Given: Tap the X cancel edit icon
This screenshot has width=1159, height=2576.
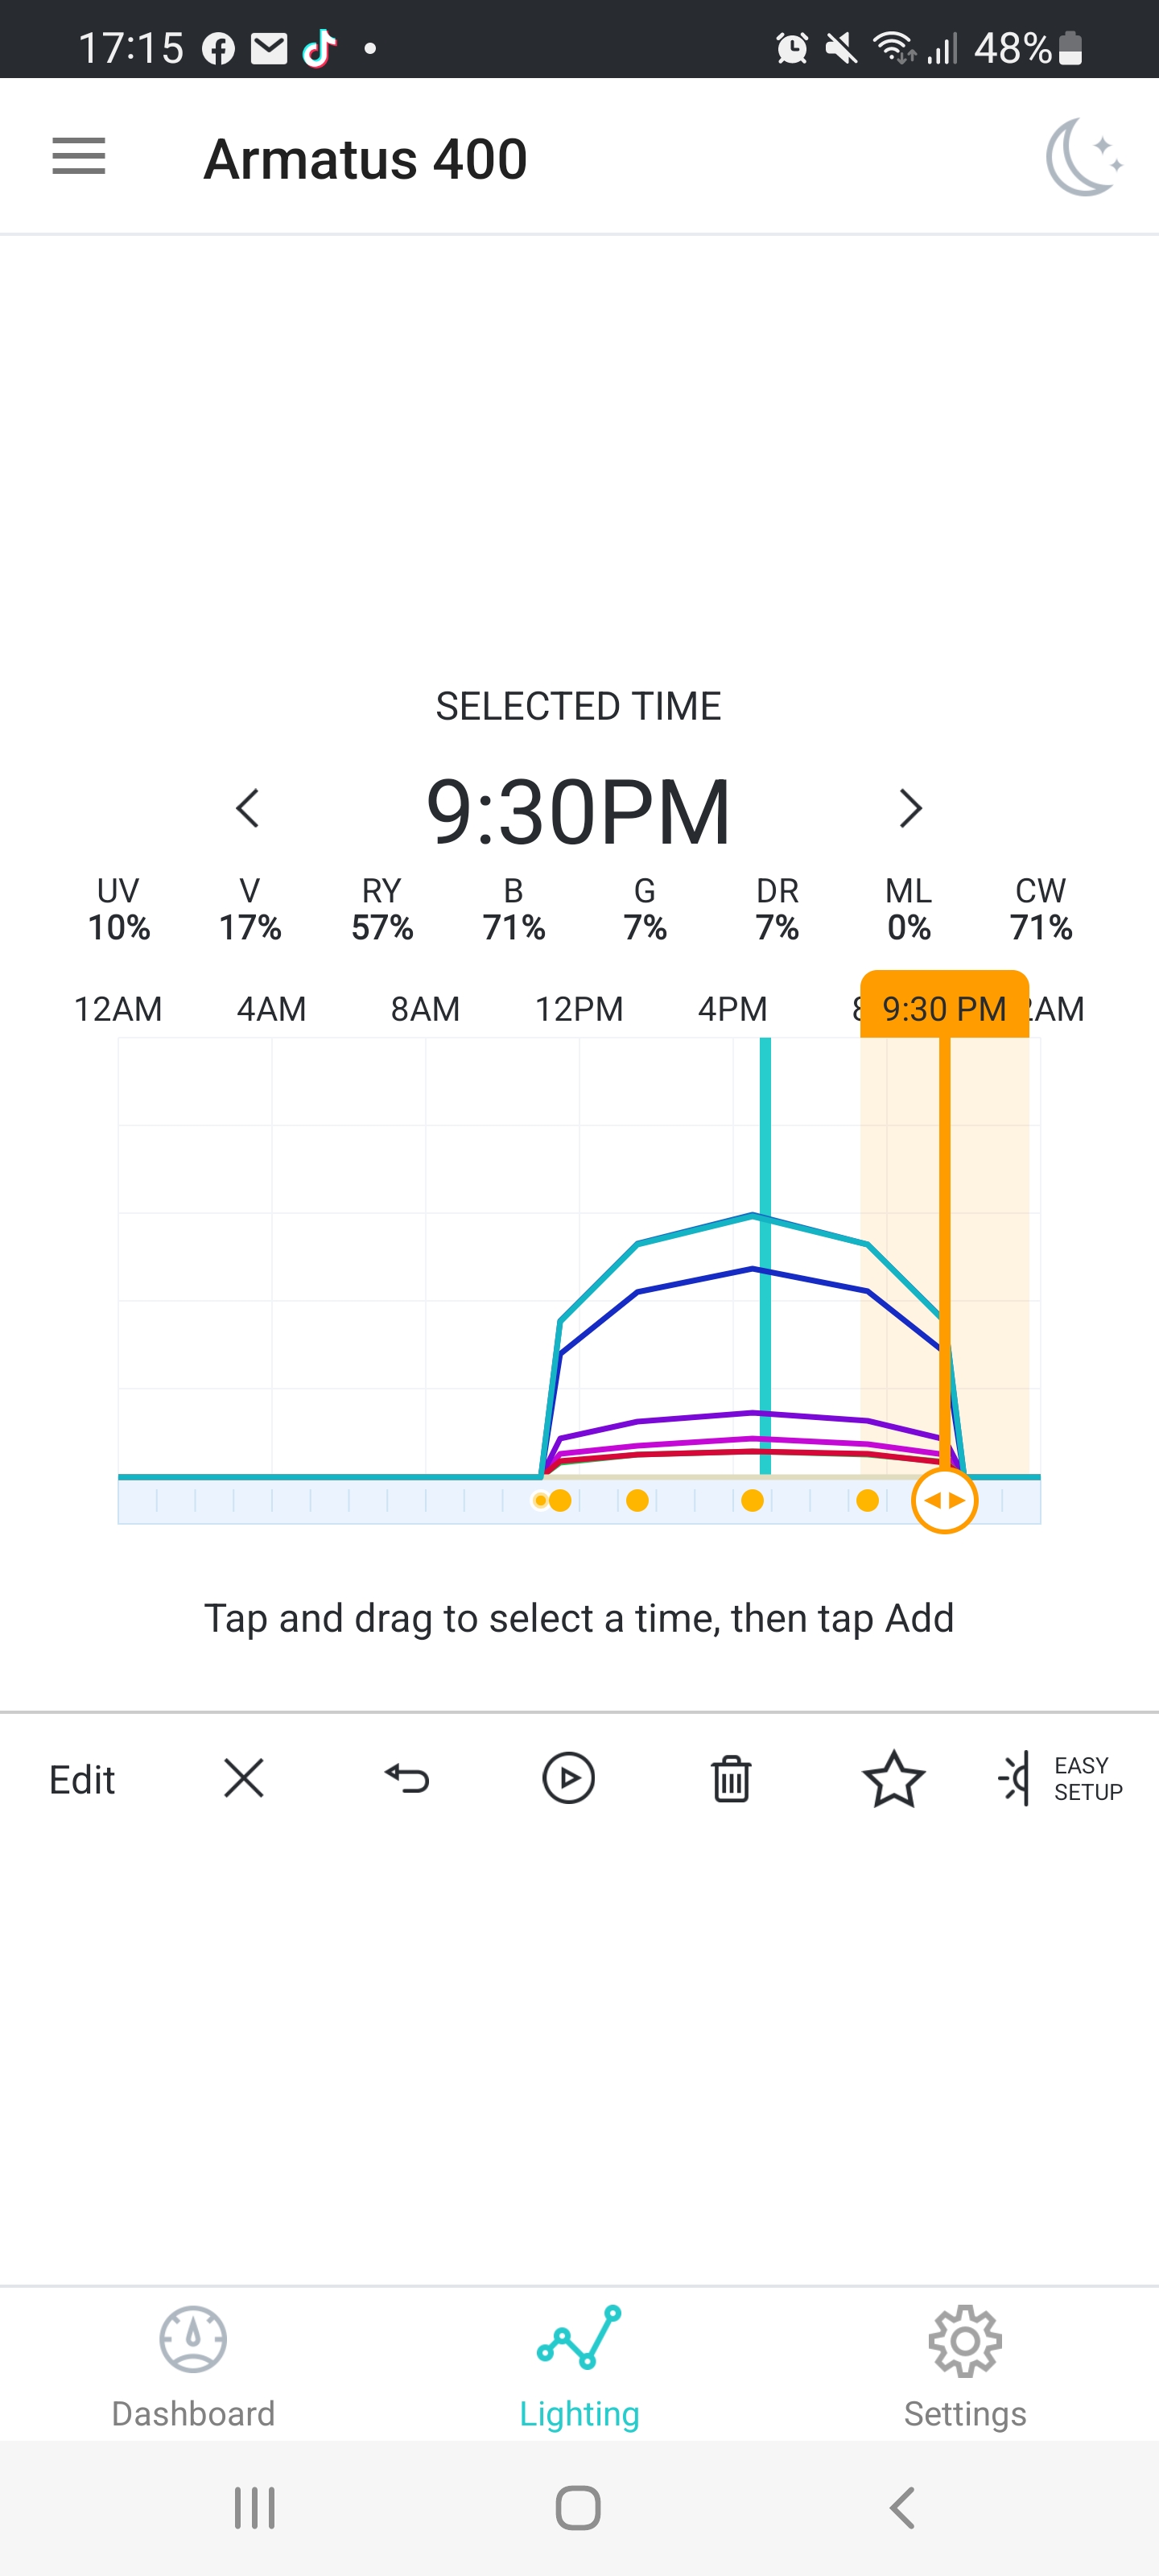Looking at the screenshot, I should coord(243,1778).
